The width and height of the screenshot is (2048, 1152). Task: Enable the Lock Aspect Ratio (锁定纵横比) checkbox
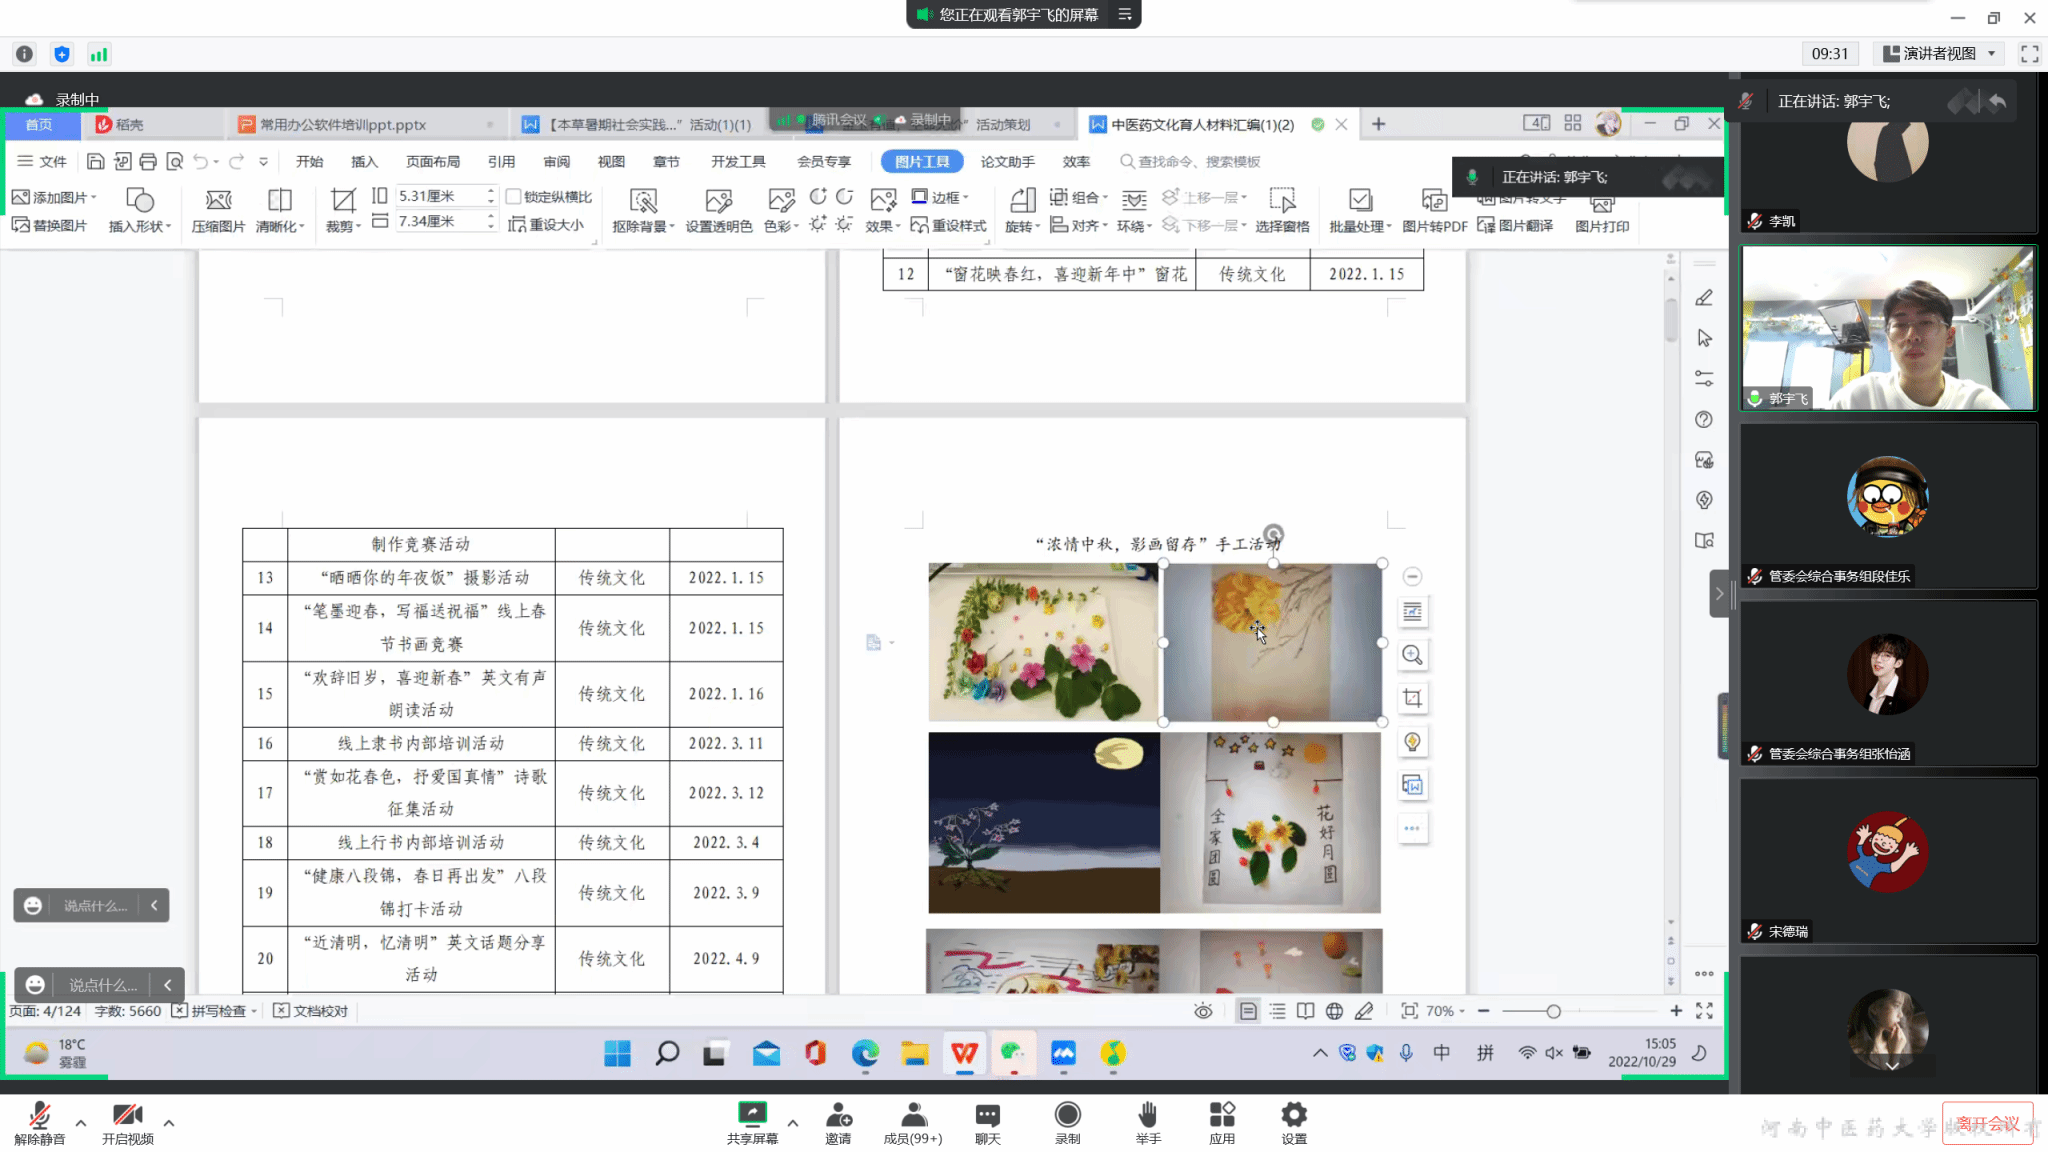(514, 197)
